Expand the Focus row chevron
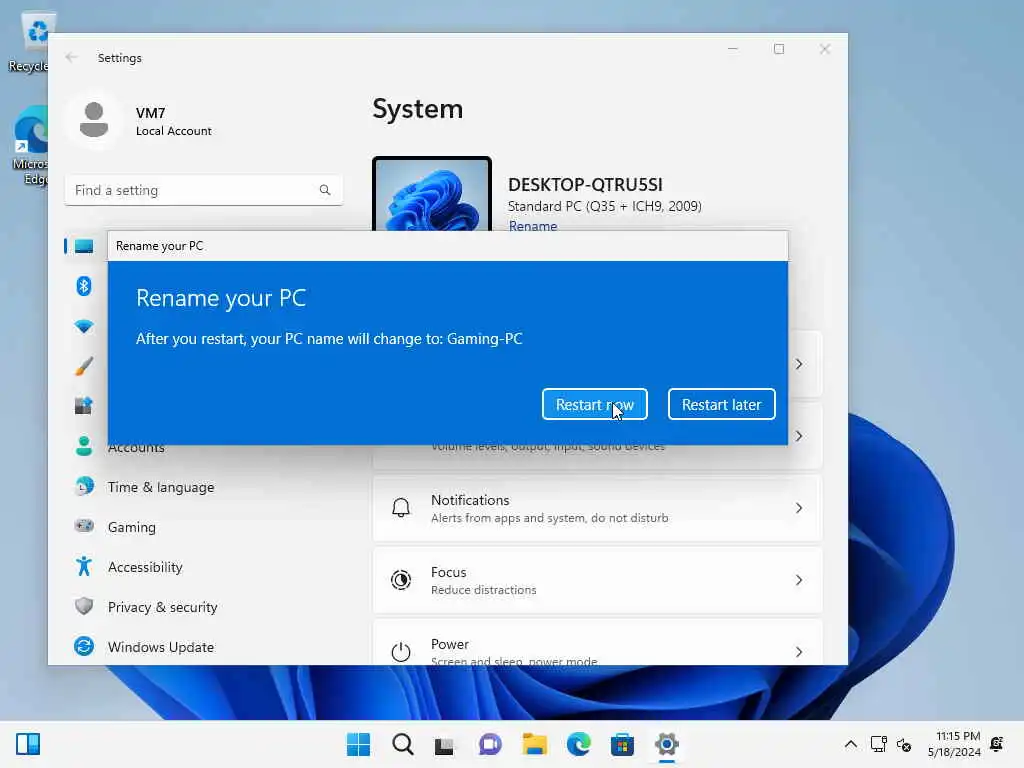Screen dimensions: 1024x768 tap(799, 580)
